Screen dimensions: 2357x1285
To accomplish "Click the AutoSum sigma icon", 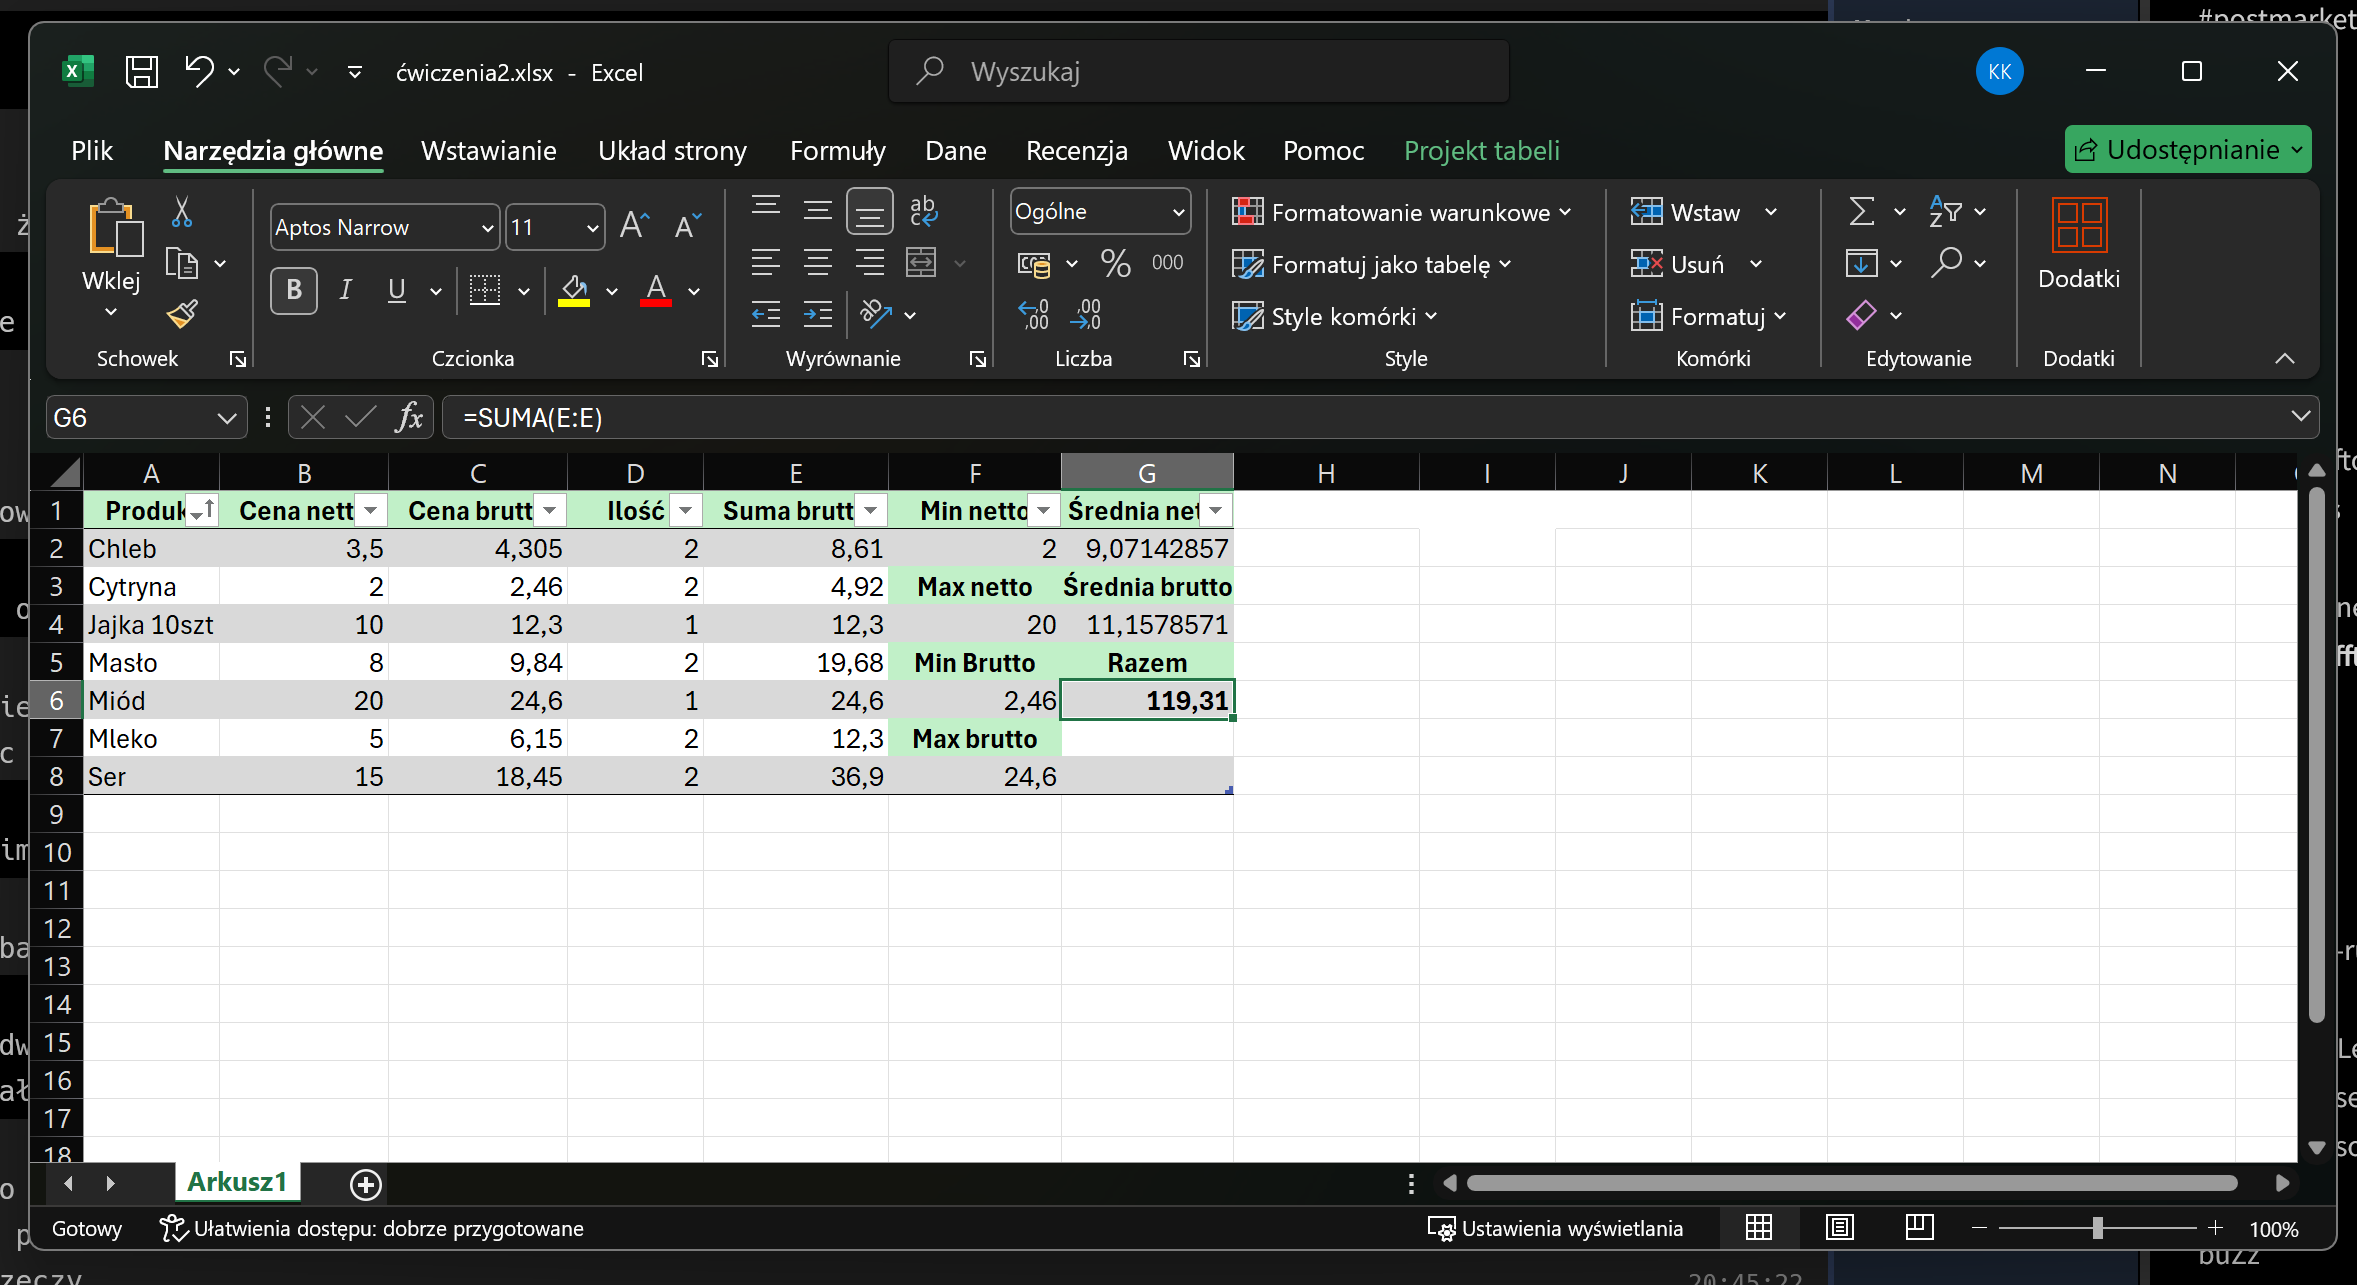I will click(1861, 211).
